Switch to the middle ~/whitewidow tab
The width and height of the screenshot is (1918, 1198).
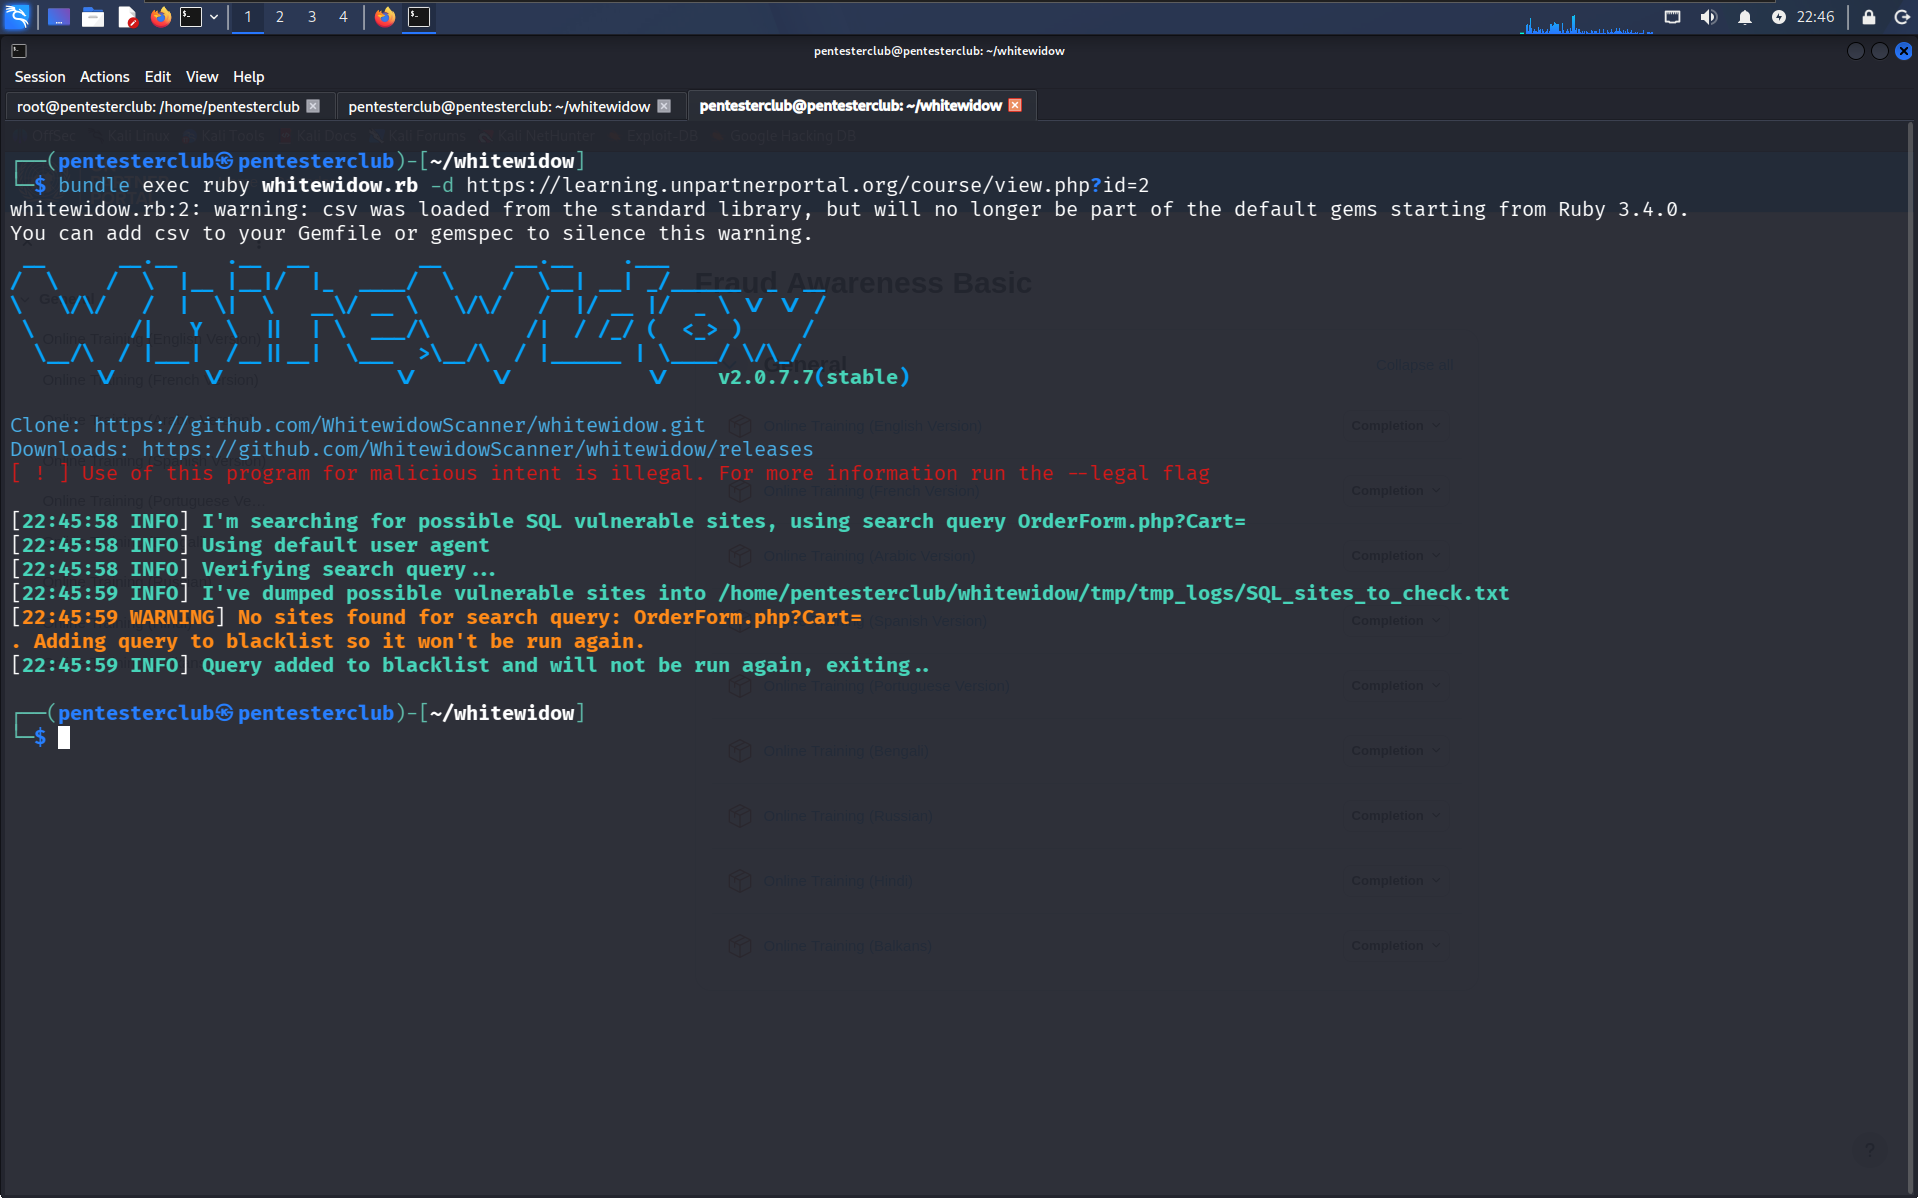point(499,107)
